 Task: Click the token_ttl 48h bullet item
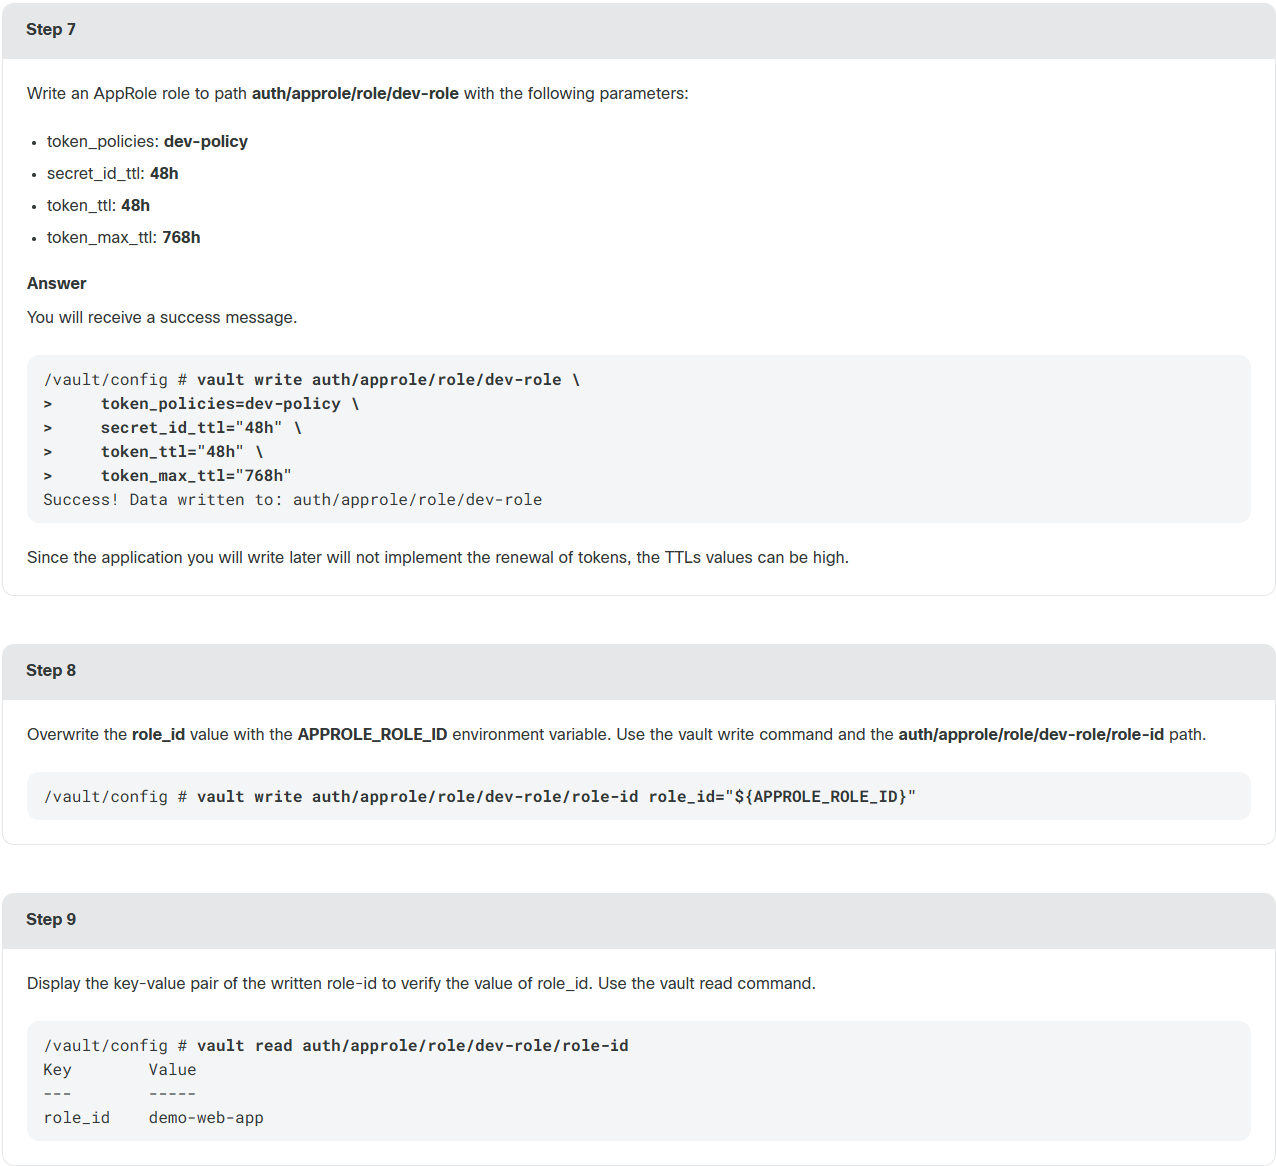coord(98,205)
